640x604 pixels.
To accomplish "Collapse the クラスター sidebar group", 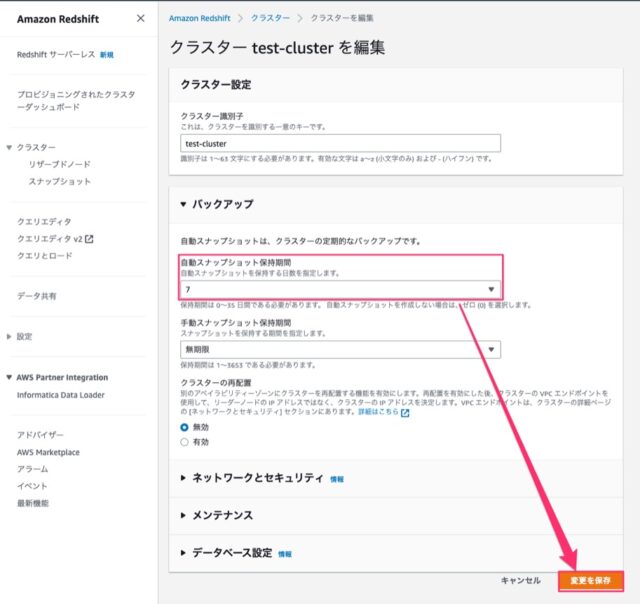I will [x=9, y=147].
